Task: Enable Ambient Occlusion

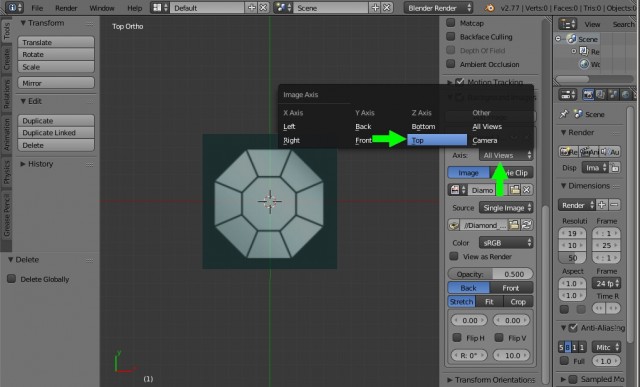Action: (x=451, y=64)
